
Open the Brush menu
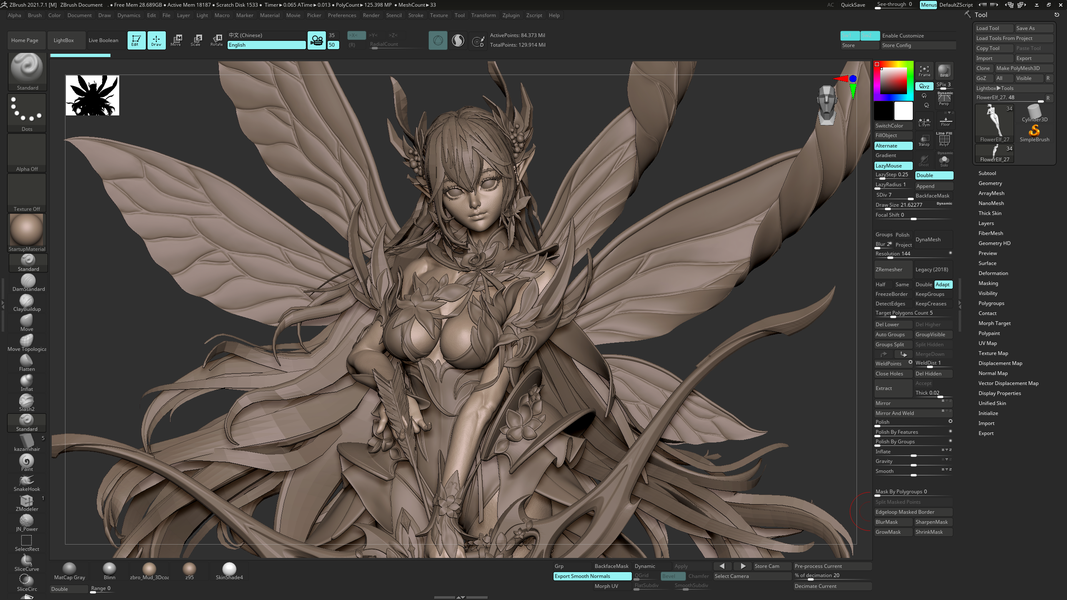click(34, 15)
